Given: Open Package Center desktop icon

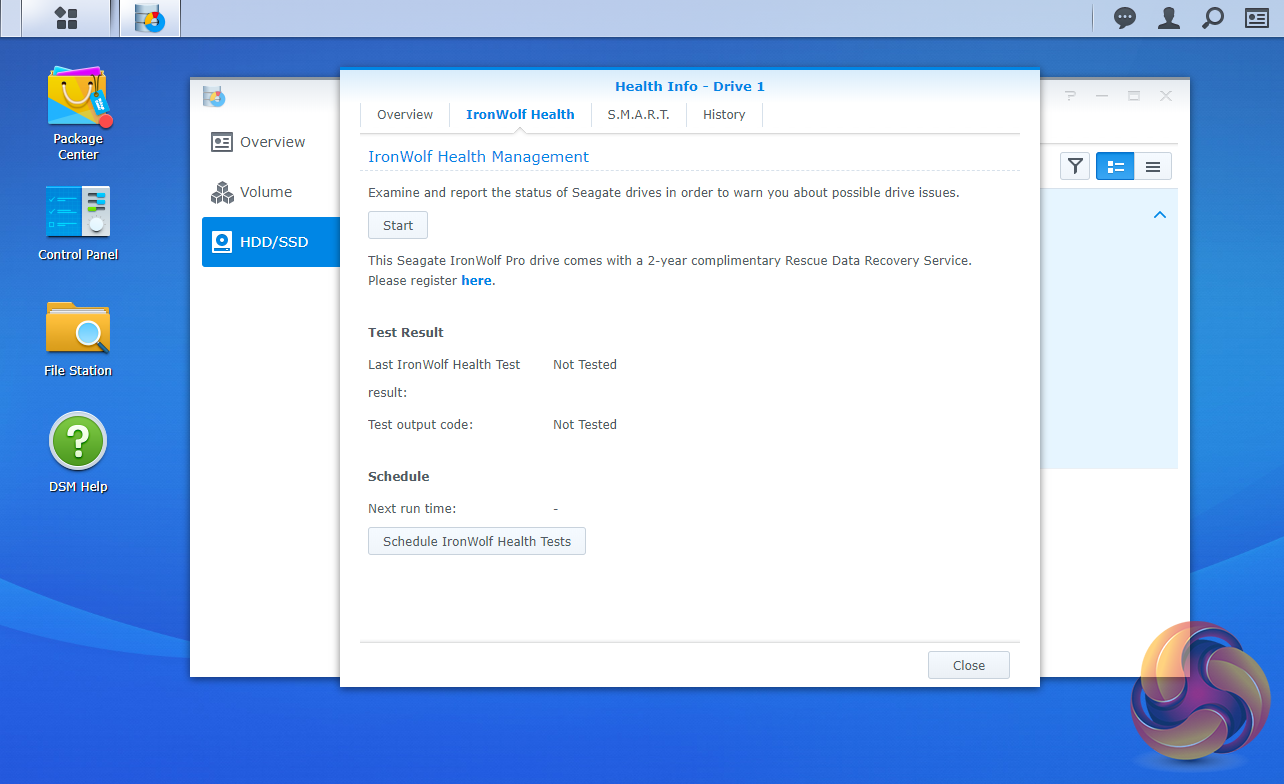Looking at the screenshot, I should click(x=78, y=113).
